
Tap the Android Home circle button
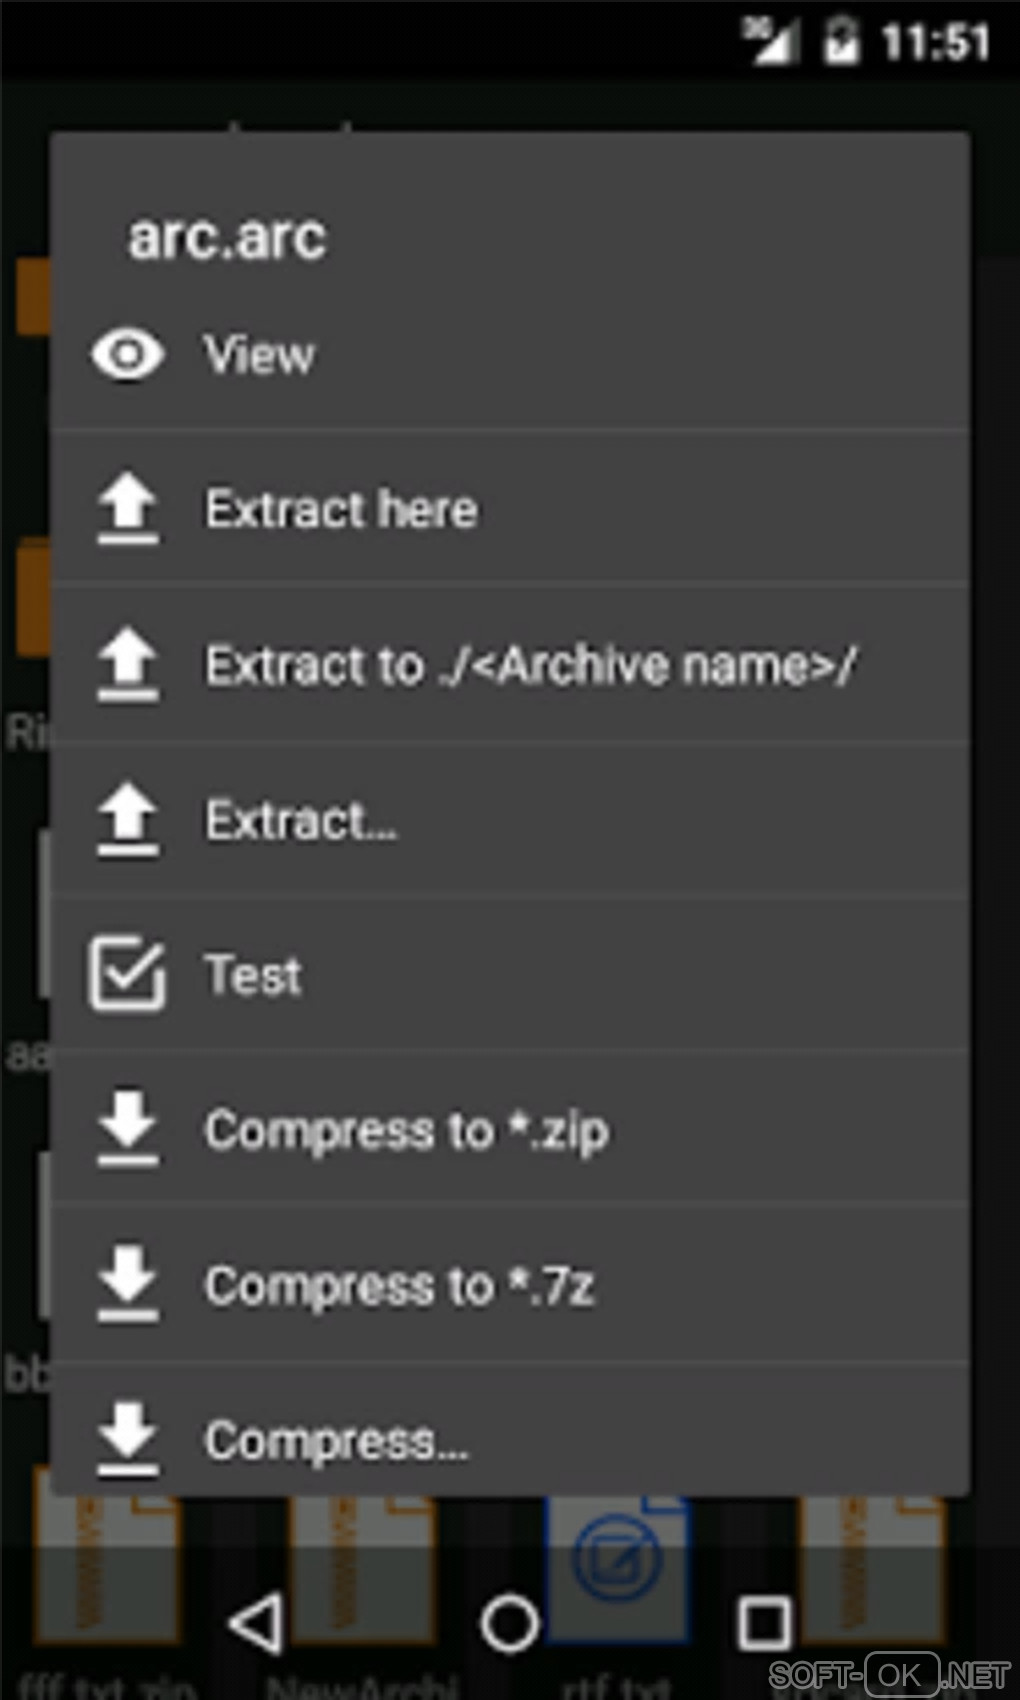(510, 1622)
